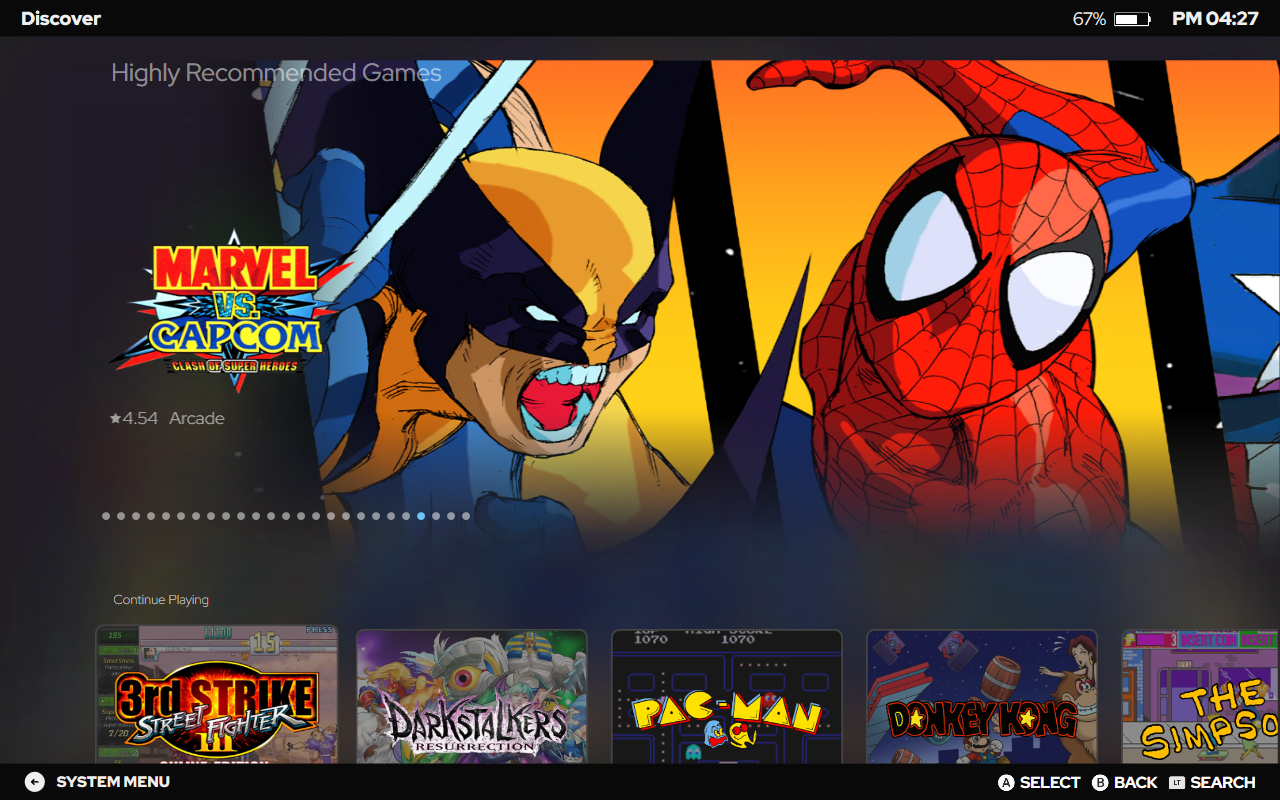
Task: Select the first carousel page dot
Action: (106, 516)
